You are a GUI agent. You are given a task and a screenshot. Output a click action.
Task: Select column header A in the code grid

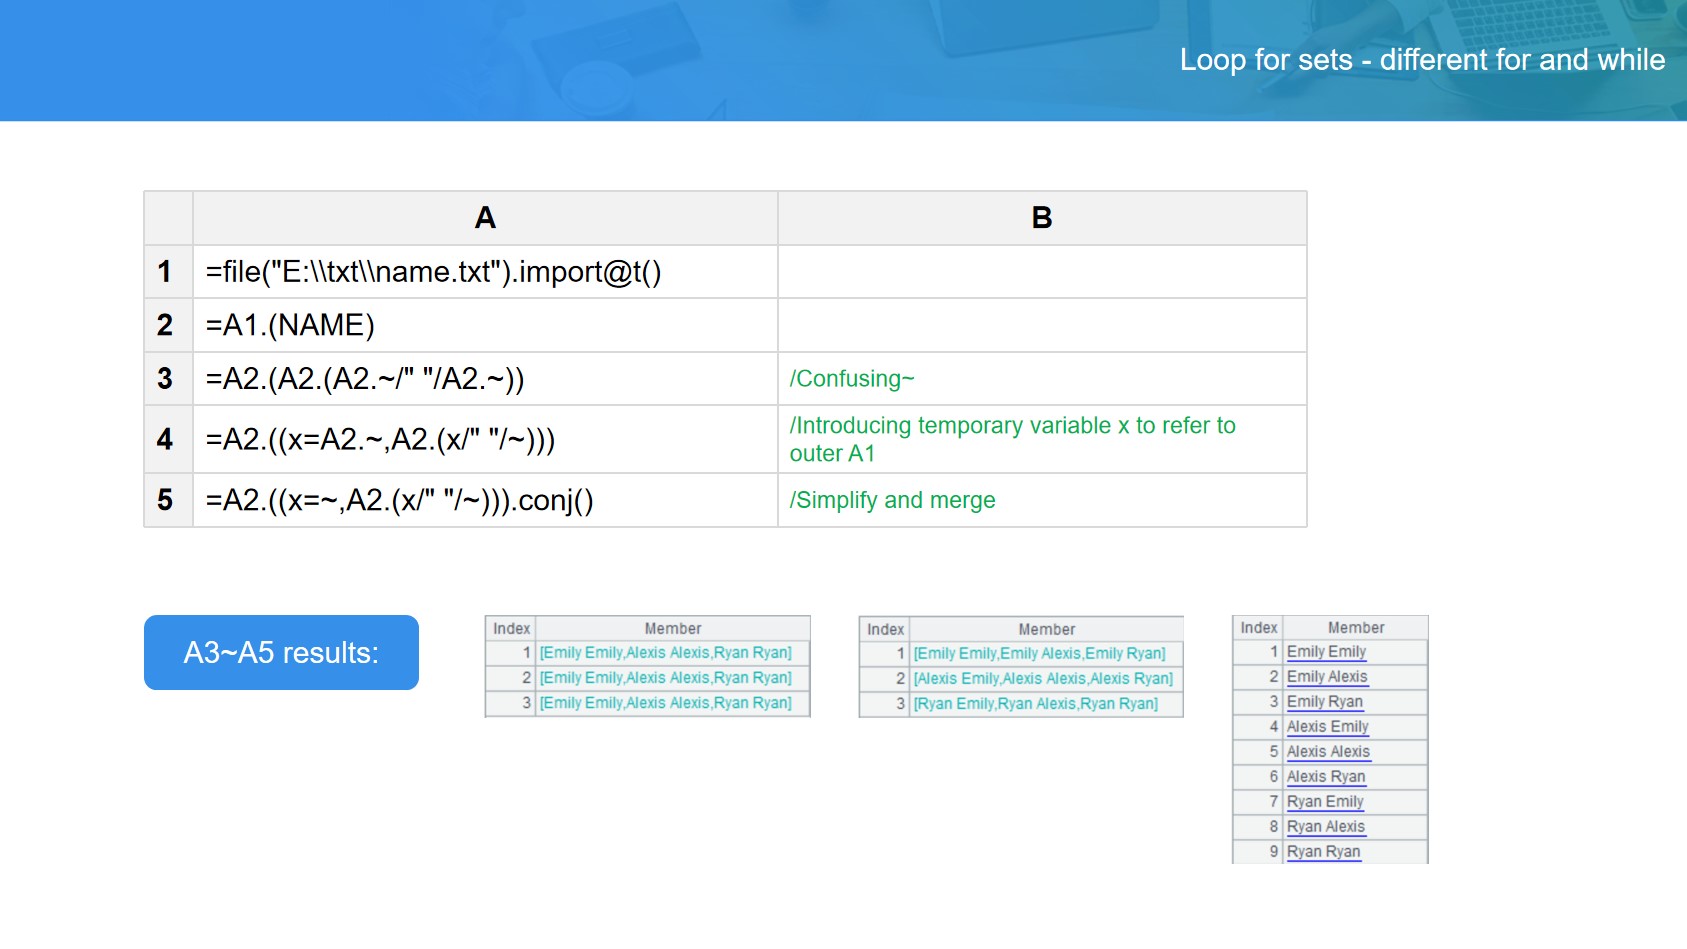pos(485,218)
